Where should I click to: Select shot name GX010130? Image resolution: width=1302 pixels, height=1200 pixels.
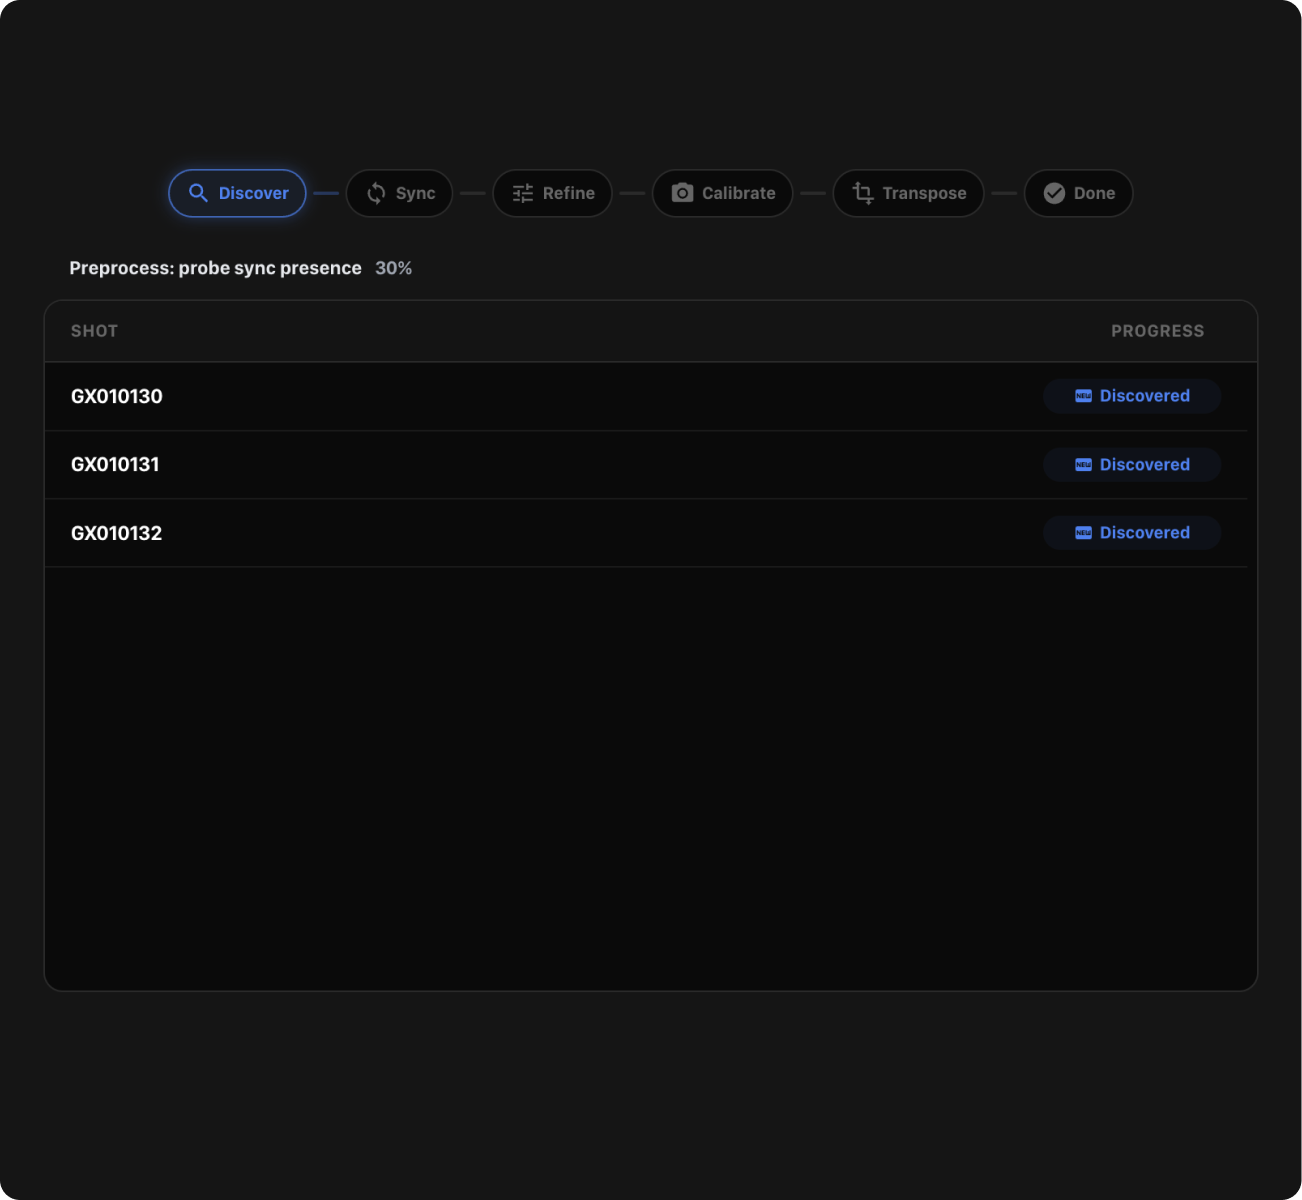click(117, 396)
